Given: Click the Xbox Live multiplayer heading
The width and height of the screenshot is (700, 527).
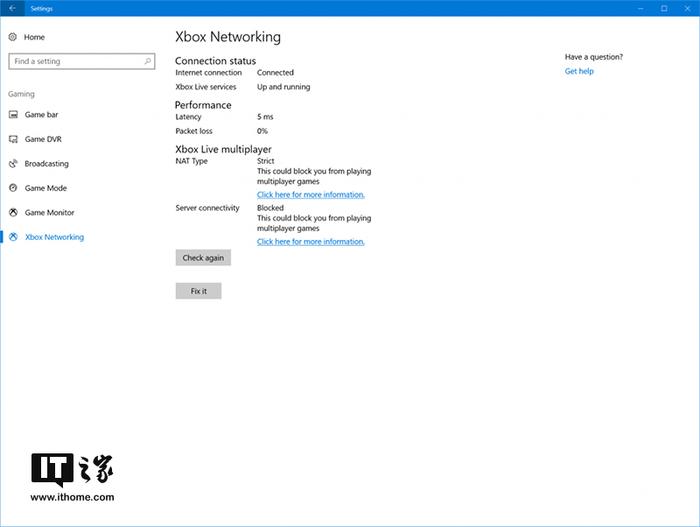Looking at the screenshot, I should tap(223, 149).
